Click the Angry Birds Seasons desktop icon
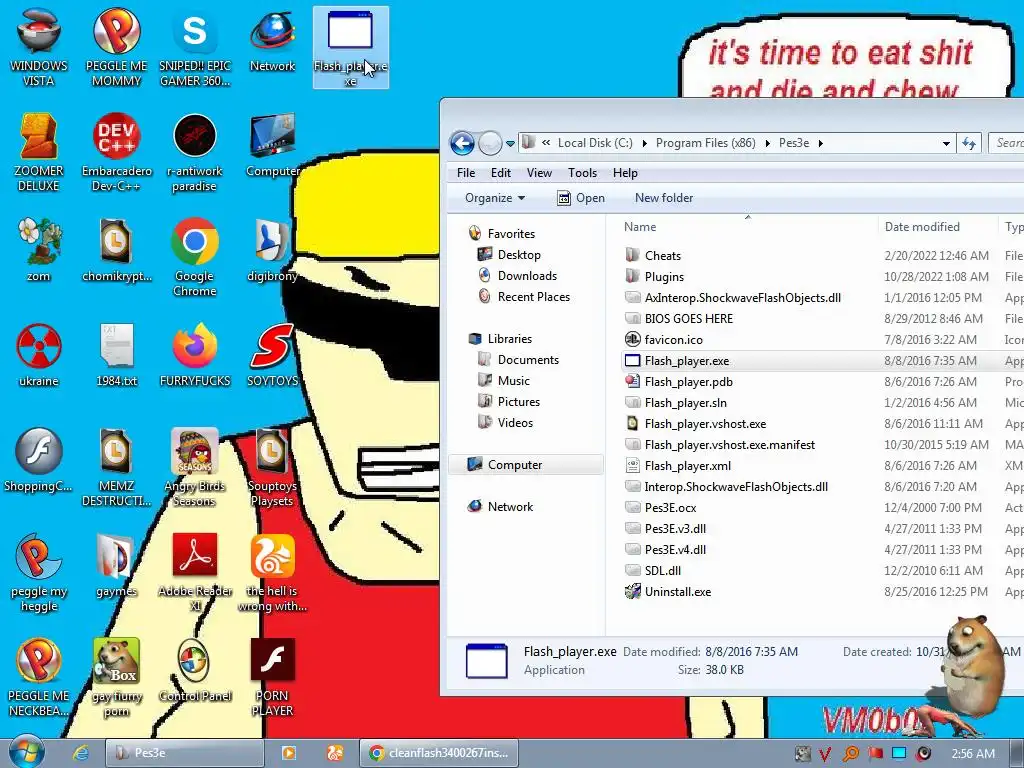Viewport: 1024px width, 768px height. click(195, 467)
